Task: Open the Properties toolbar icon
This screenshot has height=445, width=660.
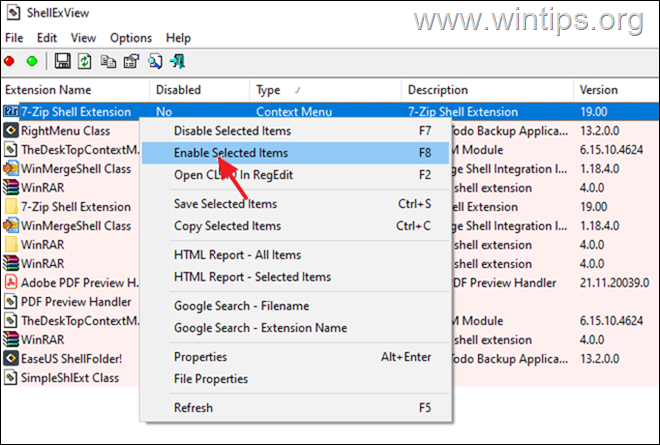Action: point(131,61)
